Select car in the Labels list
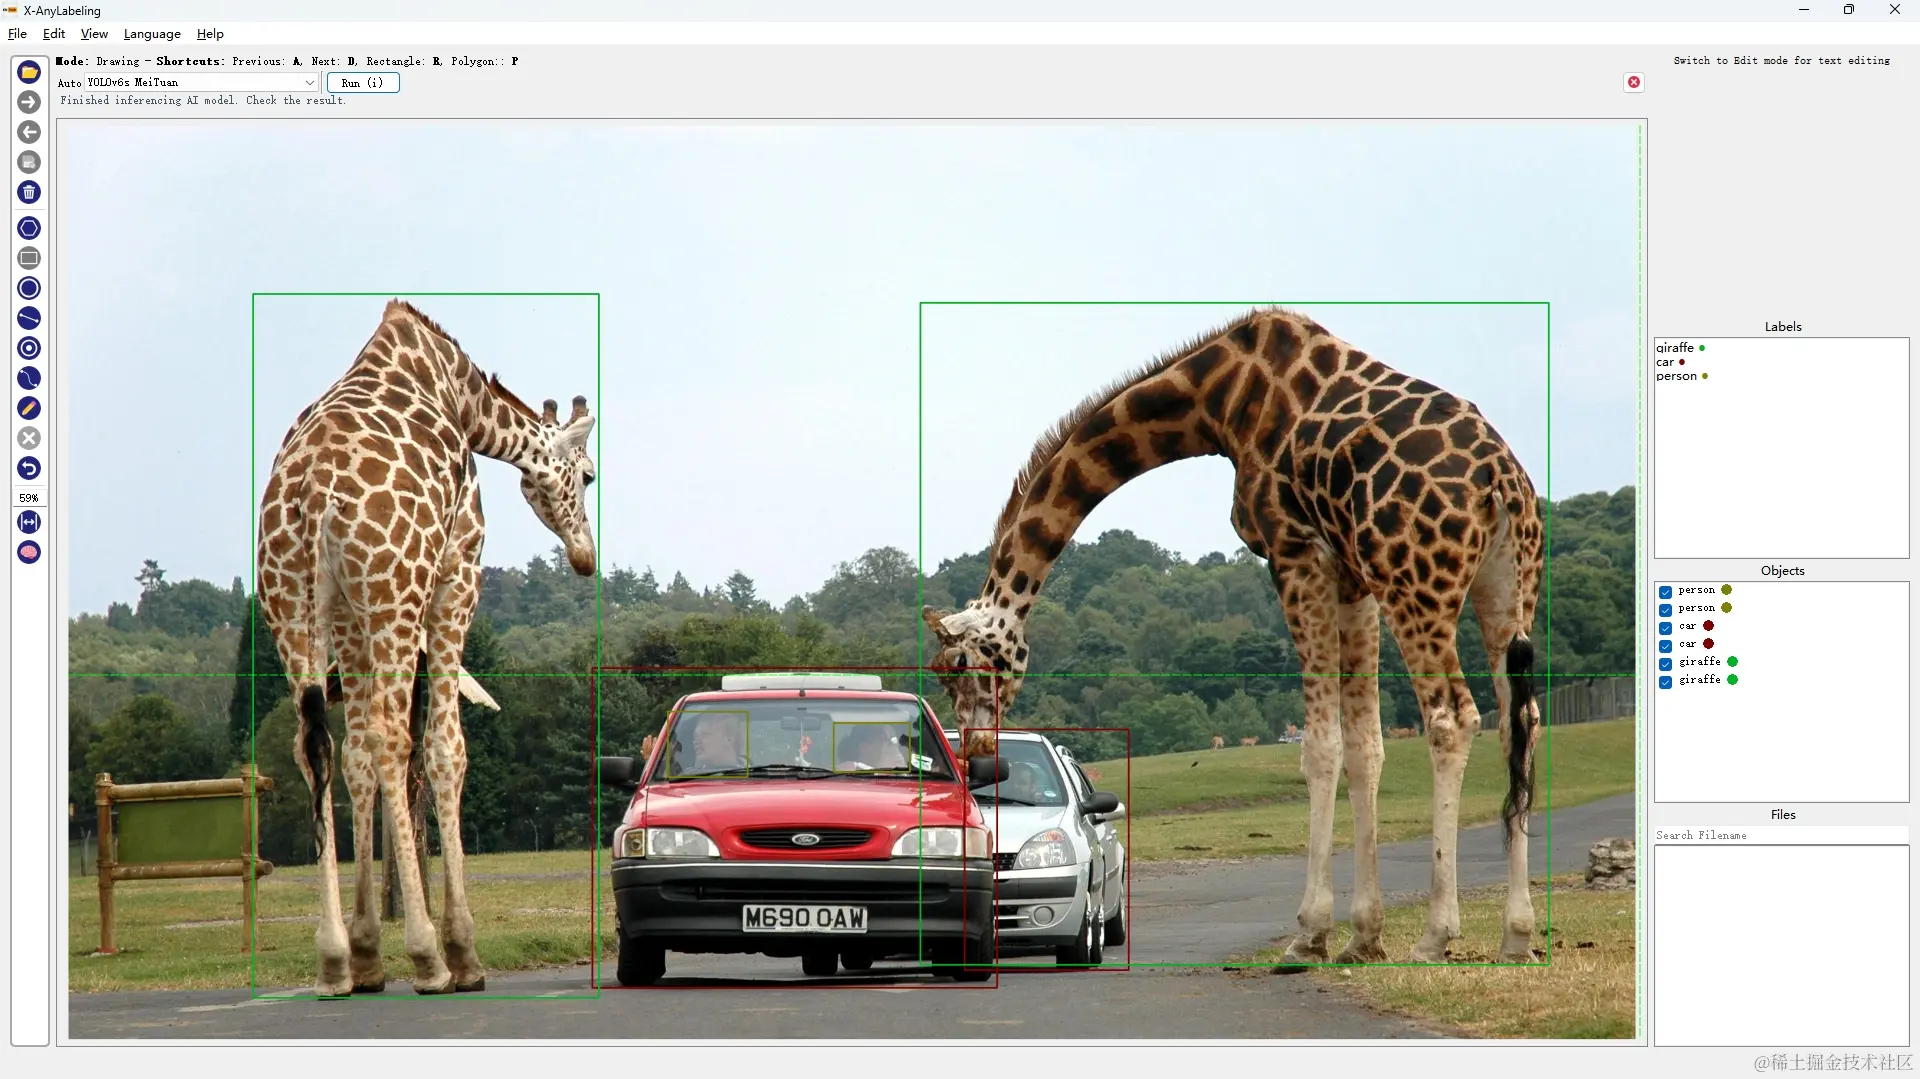 pos(1665,362)
